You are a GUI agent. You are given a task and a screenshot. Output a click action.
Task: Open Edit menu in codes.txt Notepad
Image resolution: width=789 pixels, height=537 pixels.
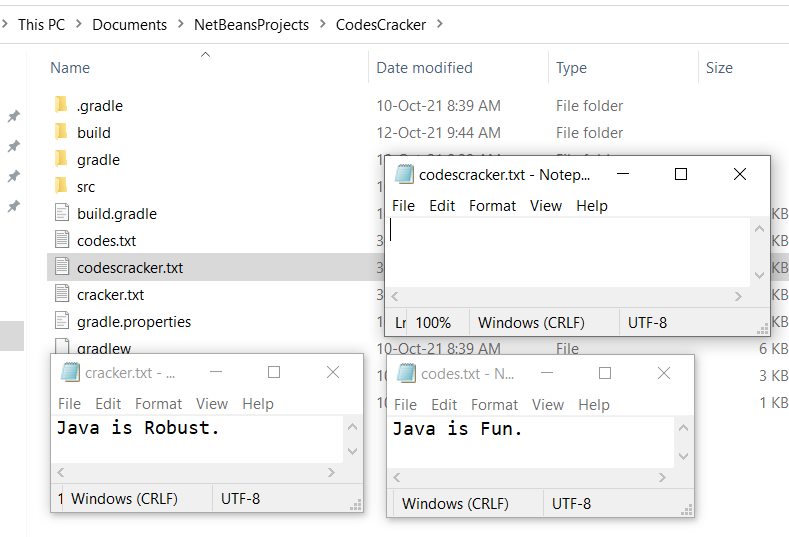(444, 405)
